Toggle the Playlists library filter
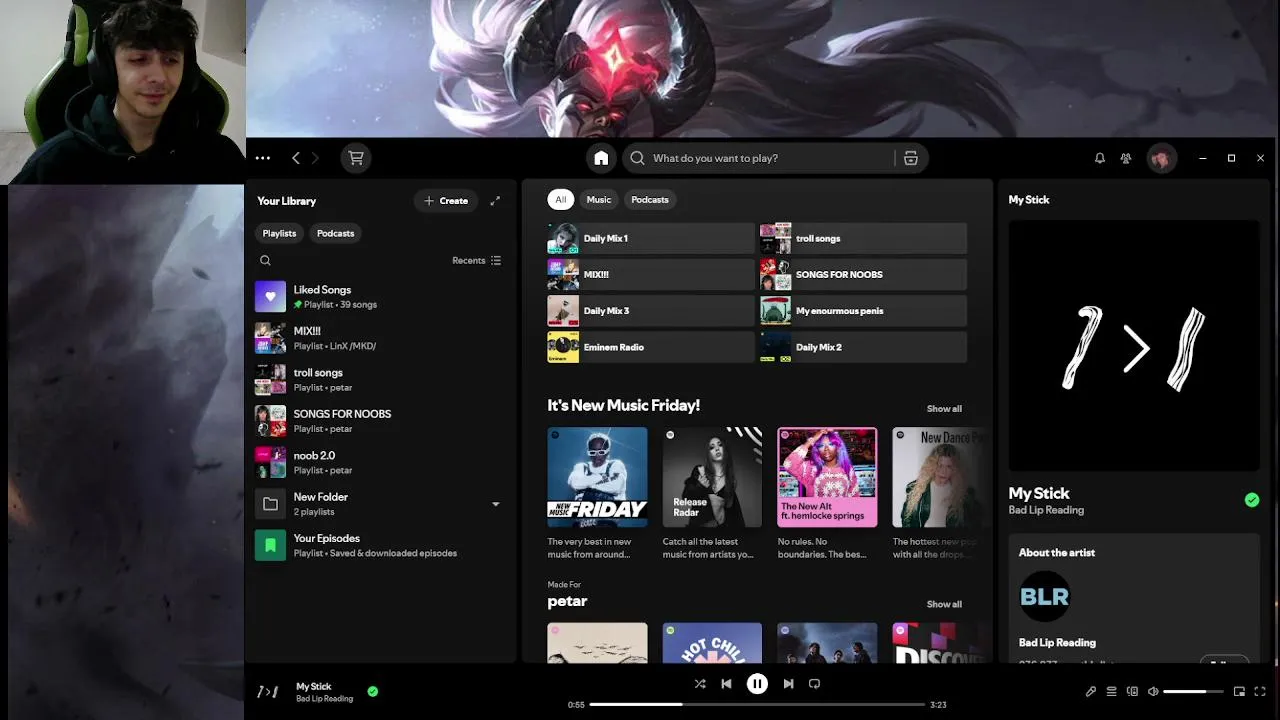Screen dimensions: 1280x720 [x=279, y=233]
